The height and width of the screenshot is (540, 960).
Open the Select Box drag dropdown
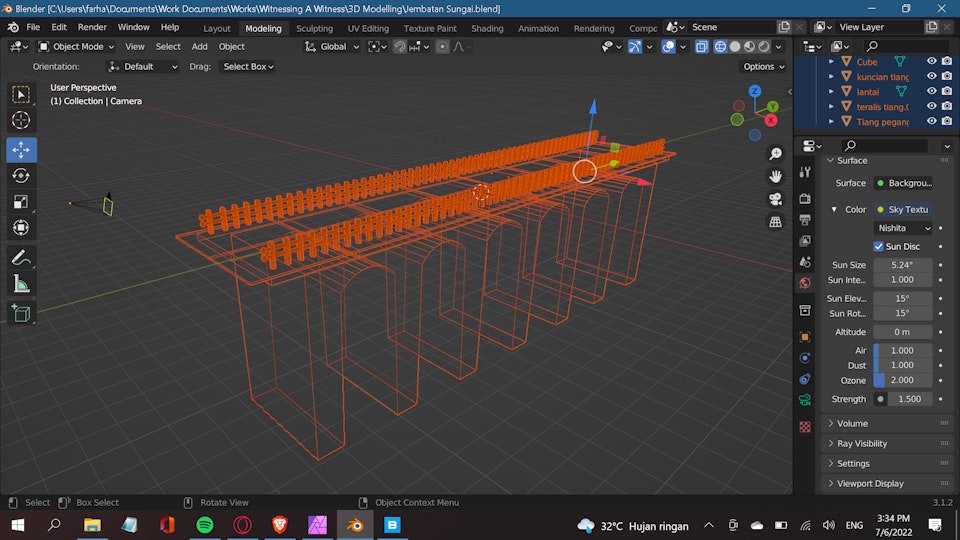coord(247,67)
